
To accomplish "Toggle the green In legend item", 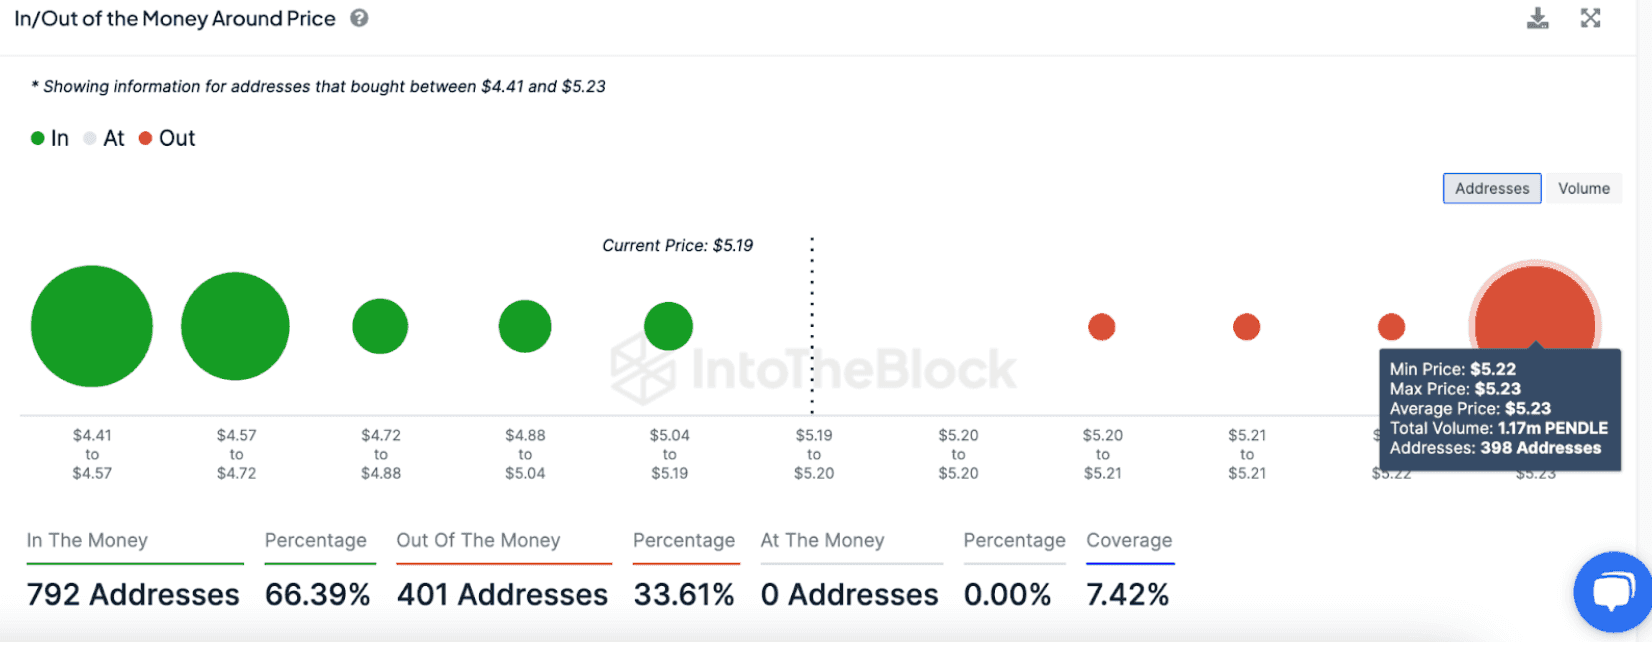I will (50, 138).
